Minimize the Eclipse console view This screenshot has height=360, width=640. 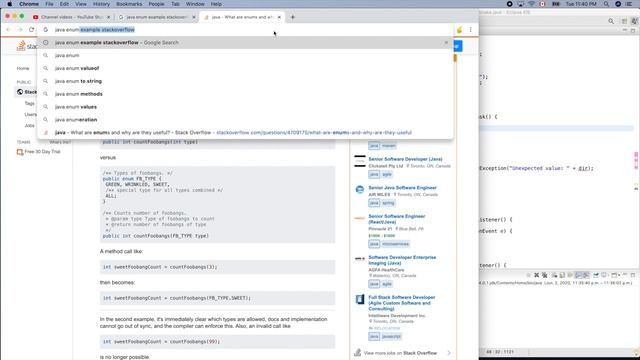pyautogui.click(x=625, y=275)
